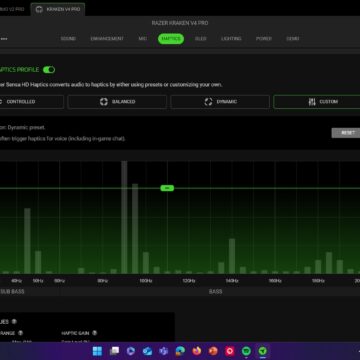Launch Outlook from the taskbar
This screenshot has width=360, height=360.
click(x=147, y=351)
